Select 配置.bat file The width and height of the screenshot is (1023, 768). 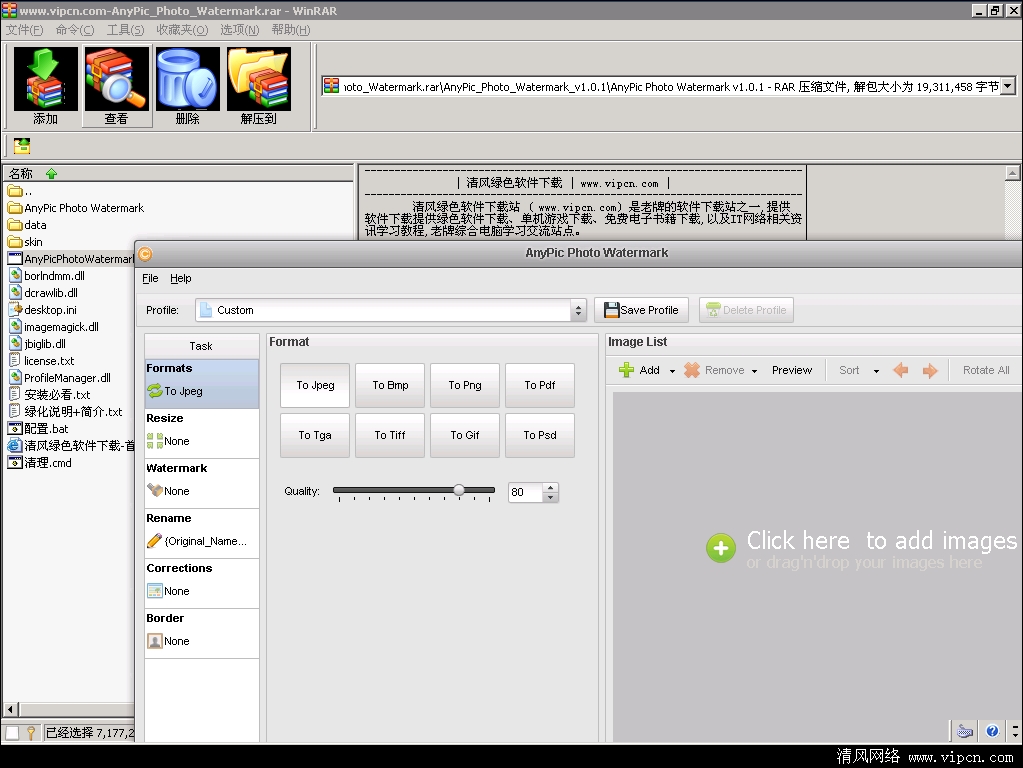pyautogui.click(x=38, y=429)
